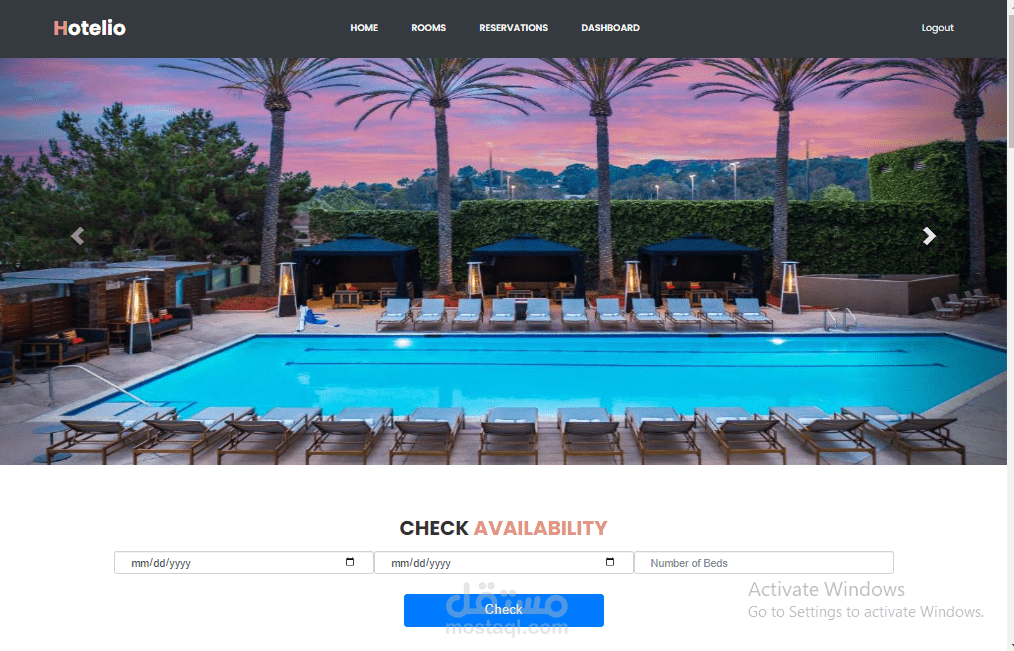Viewport: 1014px width, 651px height.
Task: Open the RESERVATIONS page
Action: (x=513, y=28)
